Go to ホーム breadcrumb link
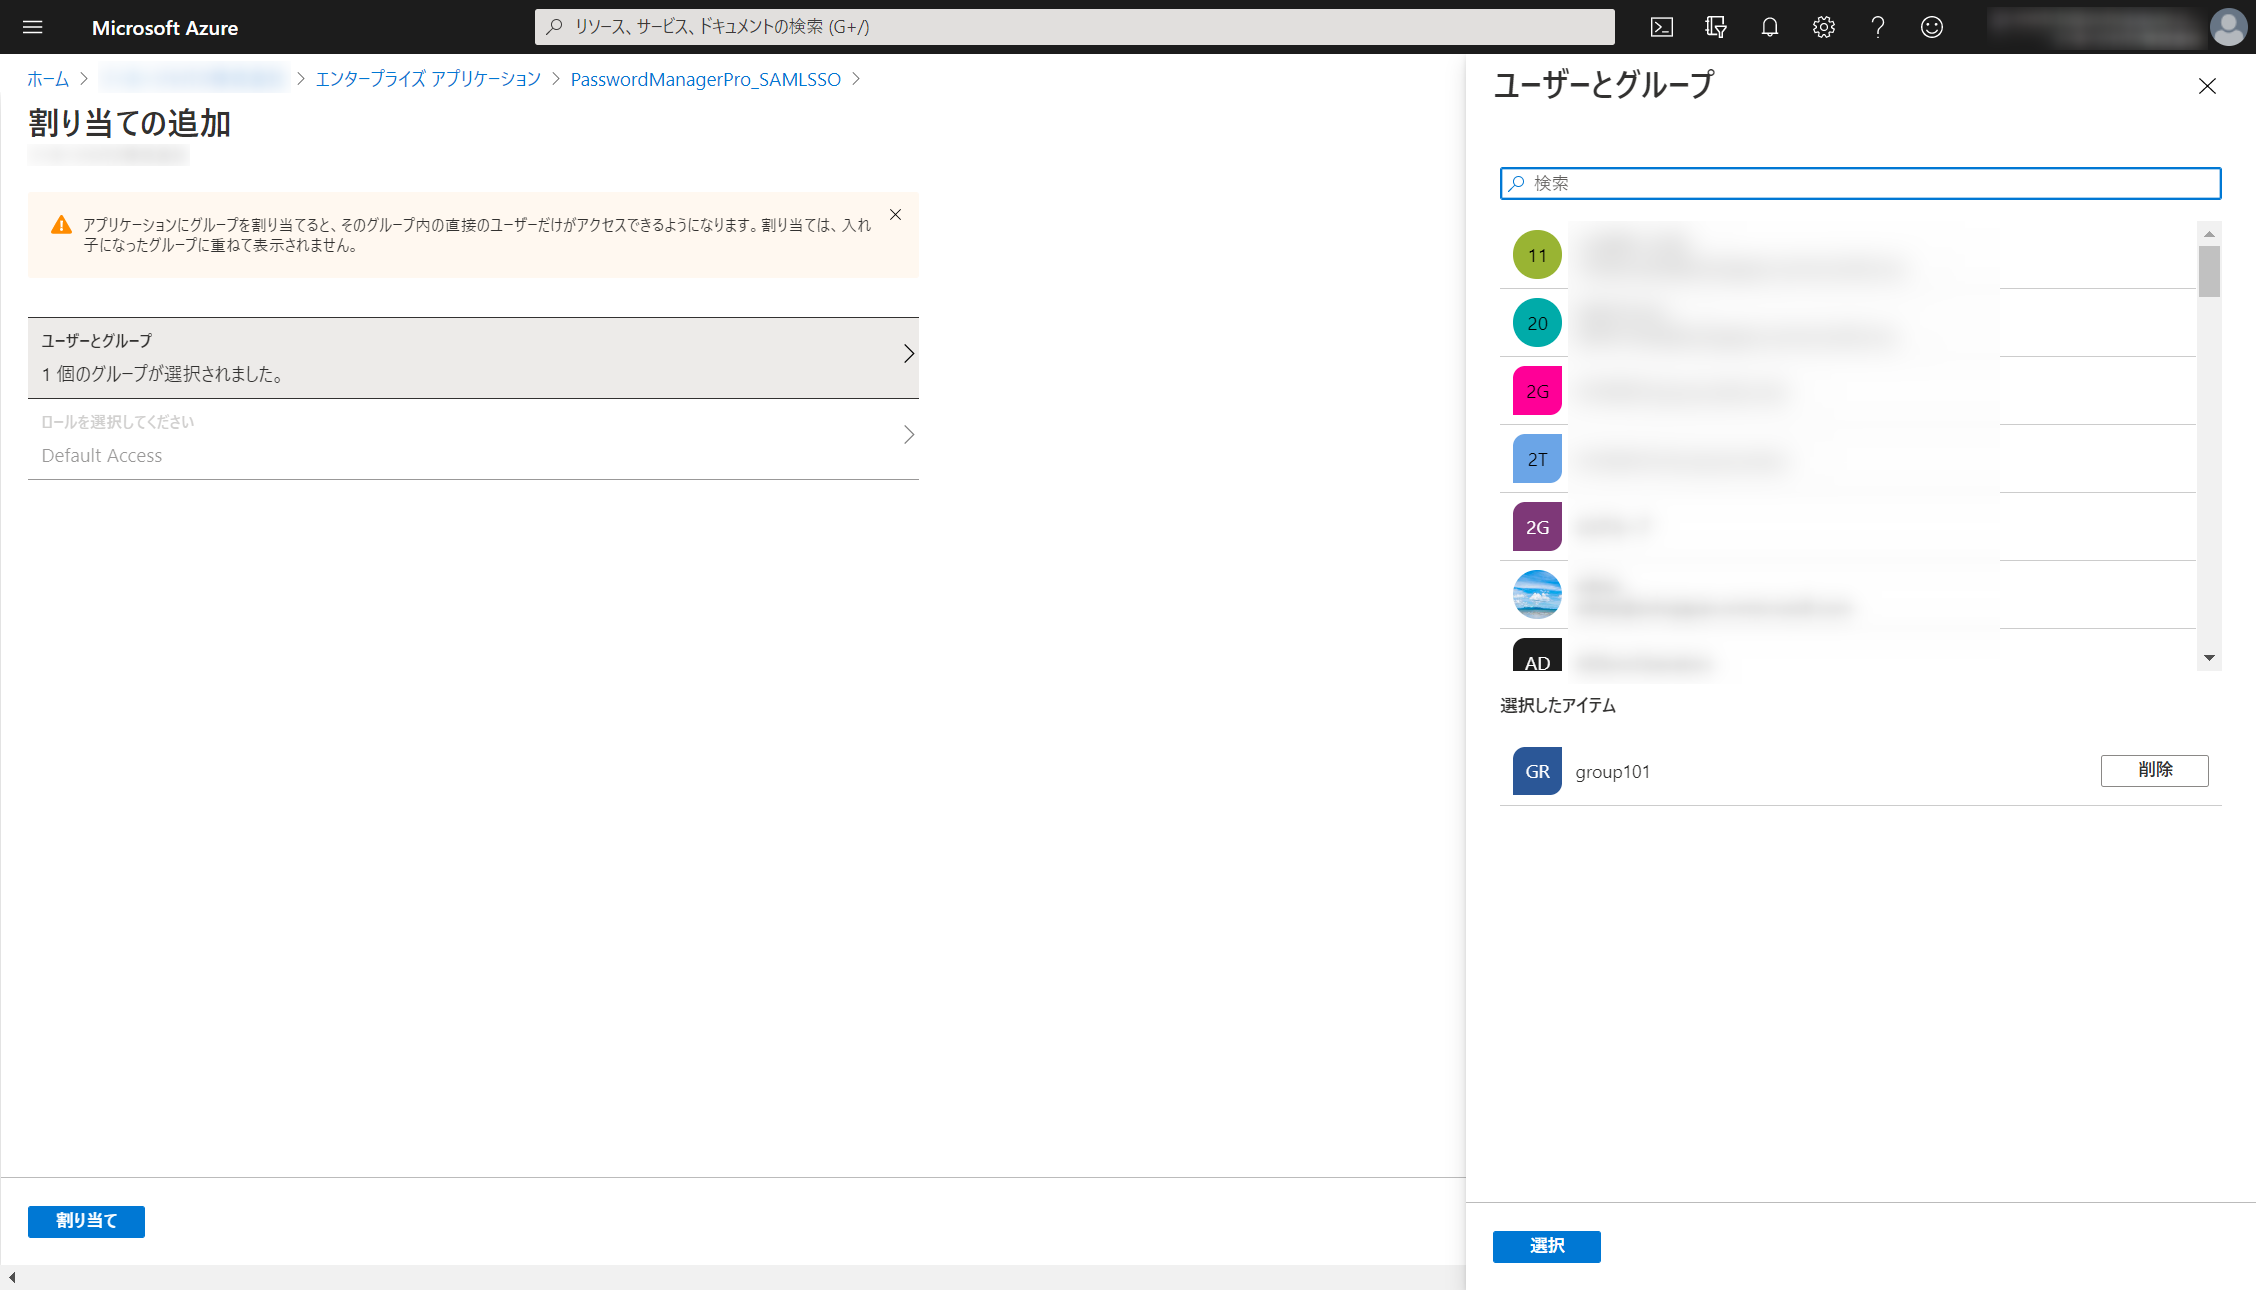2256x1290 pixels. (48, 79)
